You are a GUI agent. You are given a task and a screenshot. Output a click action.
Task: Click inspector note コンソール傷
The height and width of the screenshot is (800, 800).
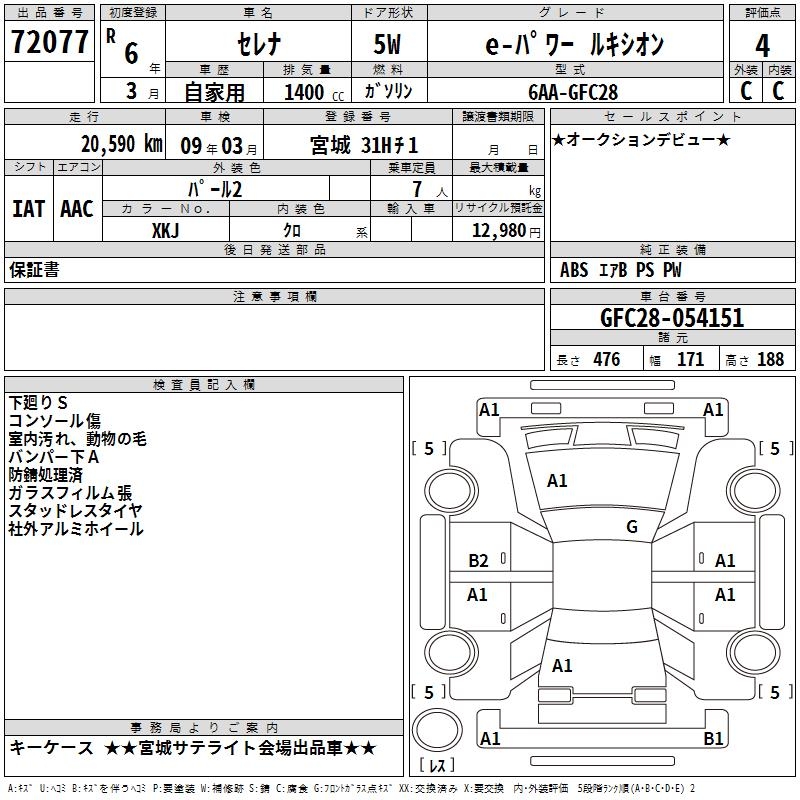(55, 421)
